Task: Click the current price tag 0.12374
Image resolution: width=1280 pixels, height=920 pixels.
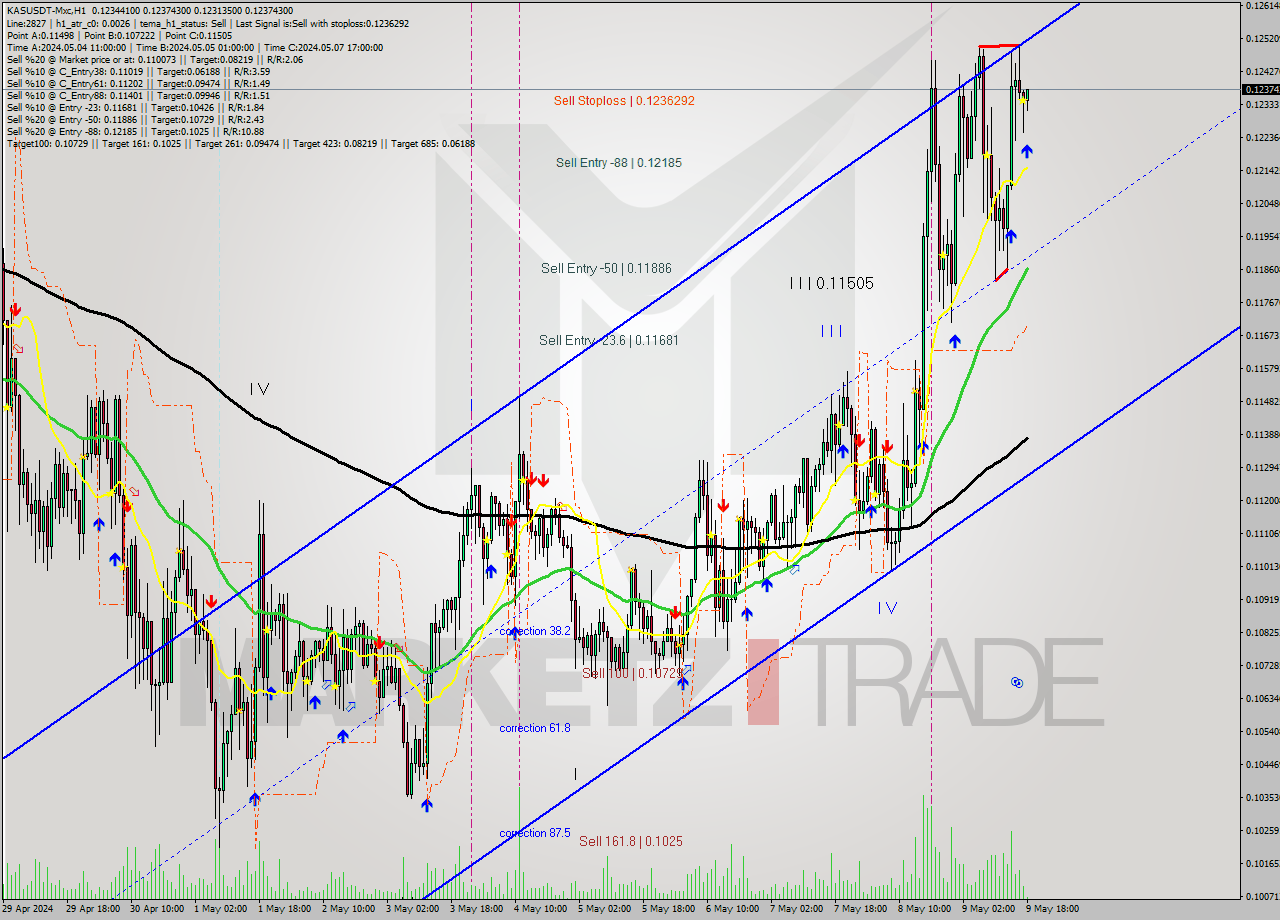Action: point(1260,89)
